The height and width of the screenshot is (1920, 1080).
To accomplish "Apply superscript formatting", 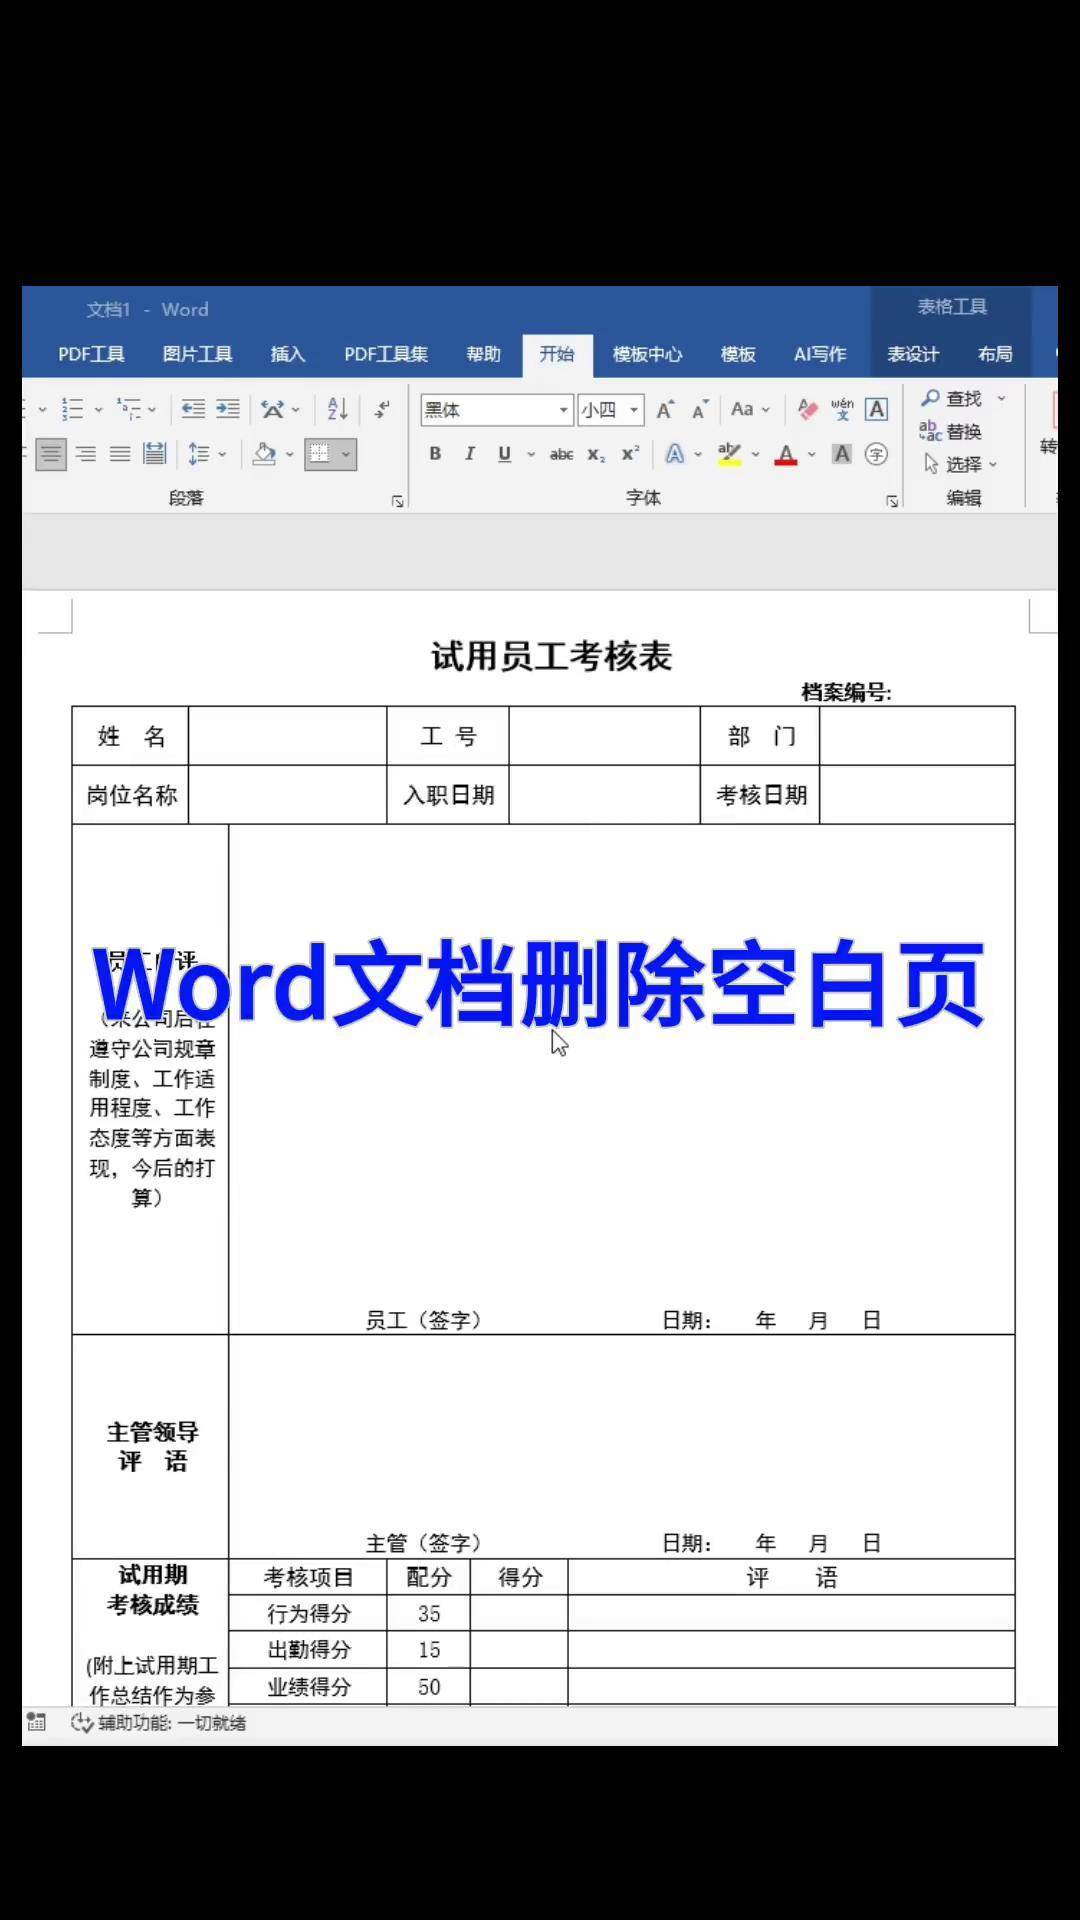I will (x=630, y=454).
